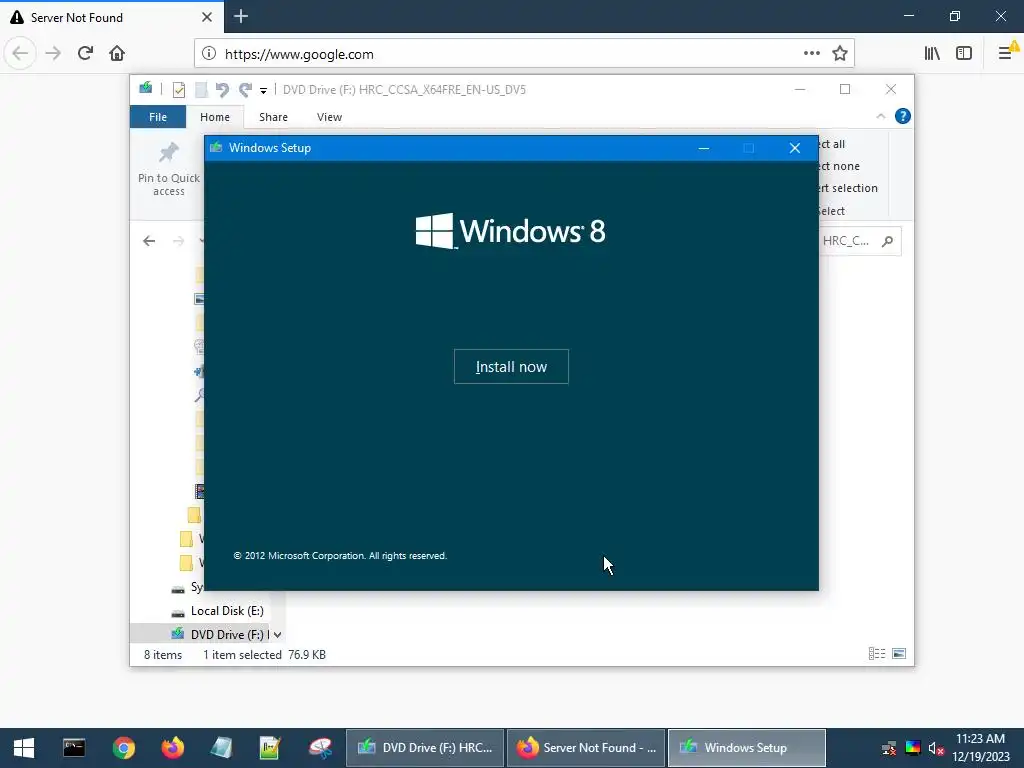Open Firefox Library icon
Viewport: 1024px width, 768px height.
click(932, 54)
